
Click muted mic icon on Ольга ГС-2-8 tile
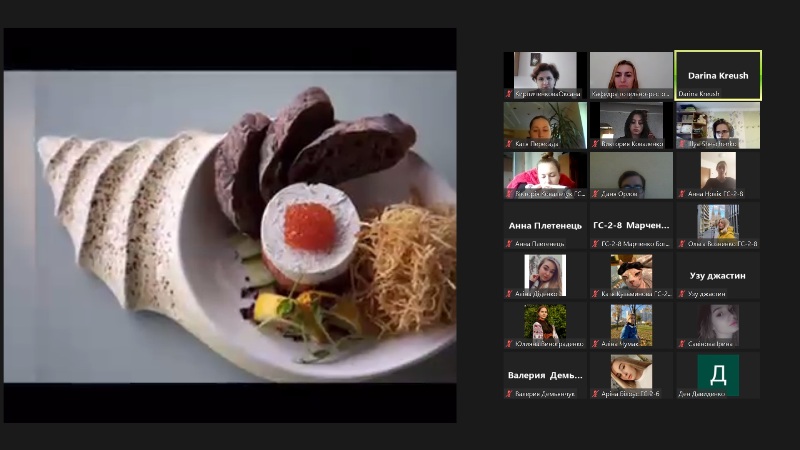[x=682, y=244]
